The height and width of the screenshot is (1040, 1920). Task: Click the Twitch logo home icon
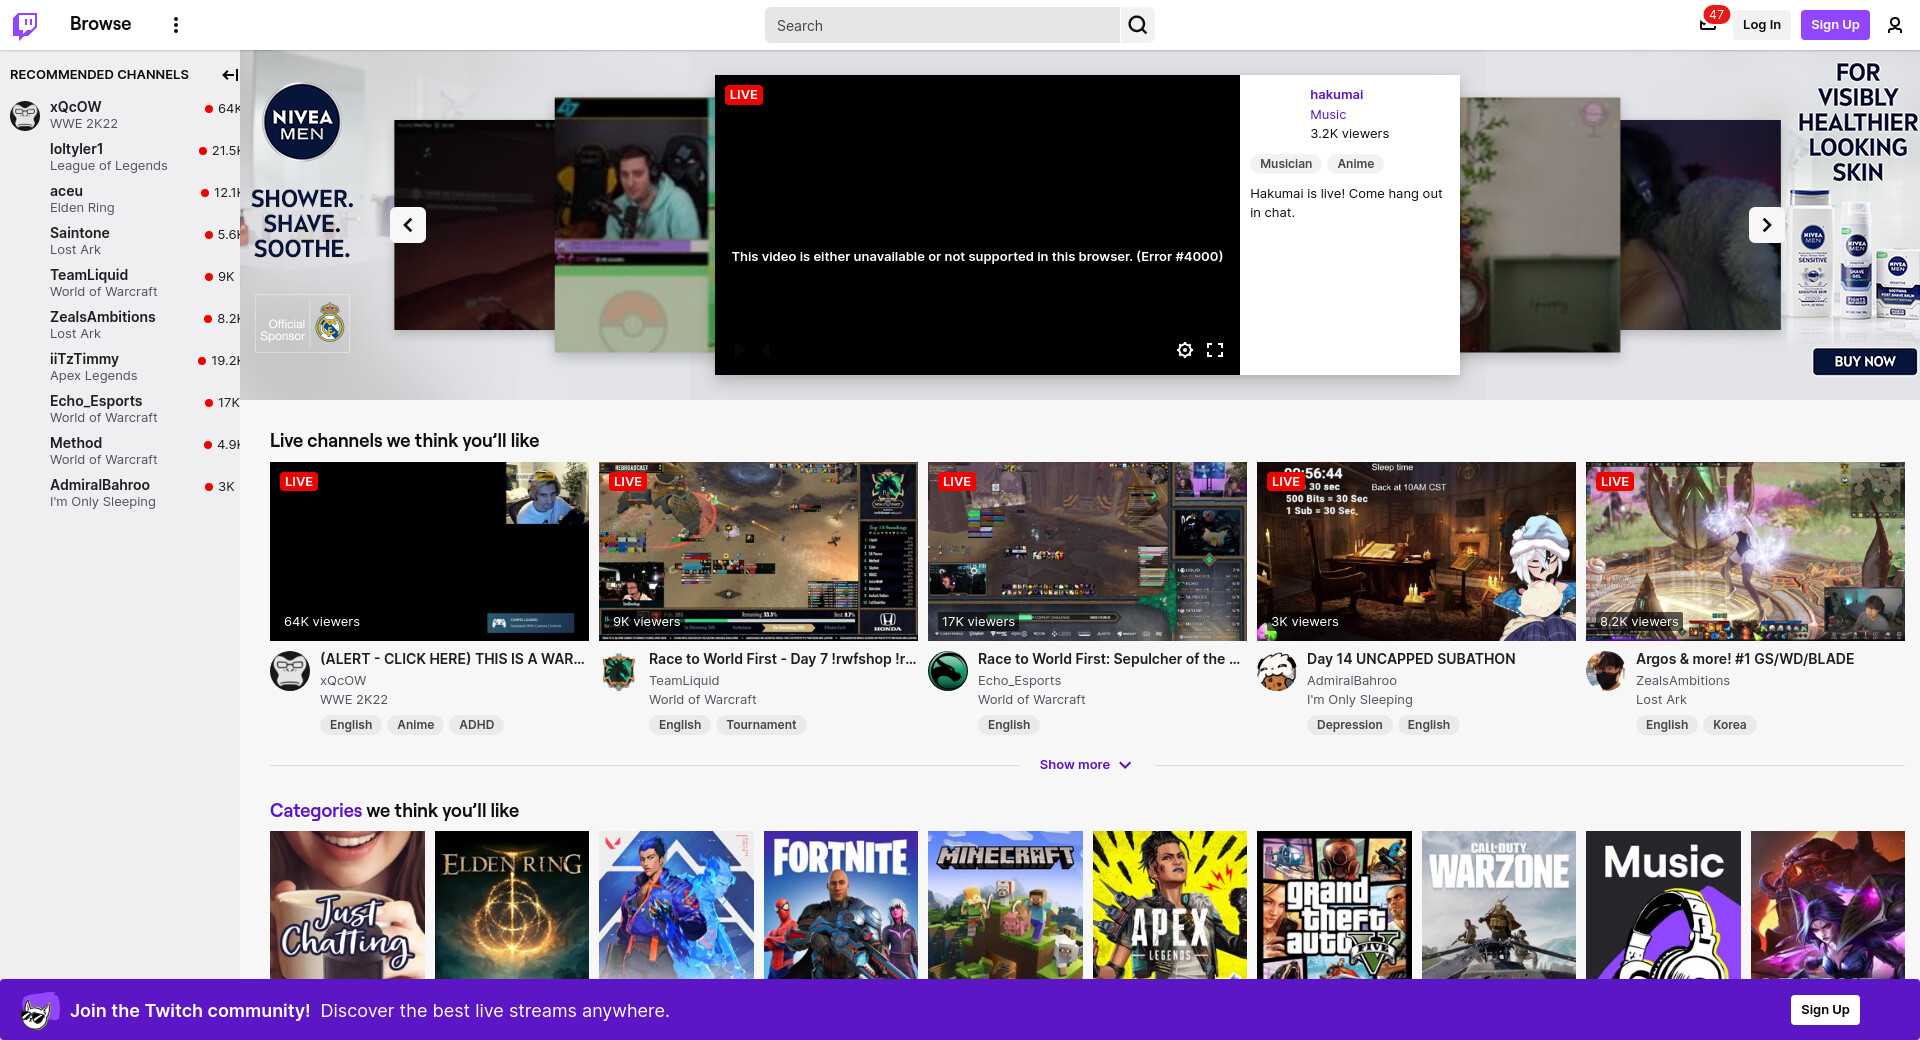tap(25, 25)
